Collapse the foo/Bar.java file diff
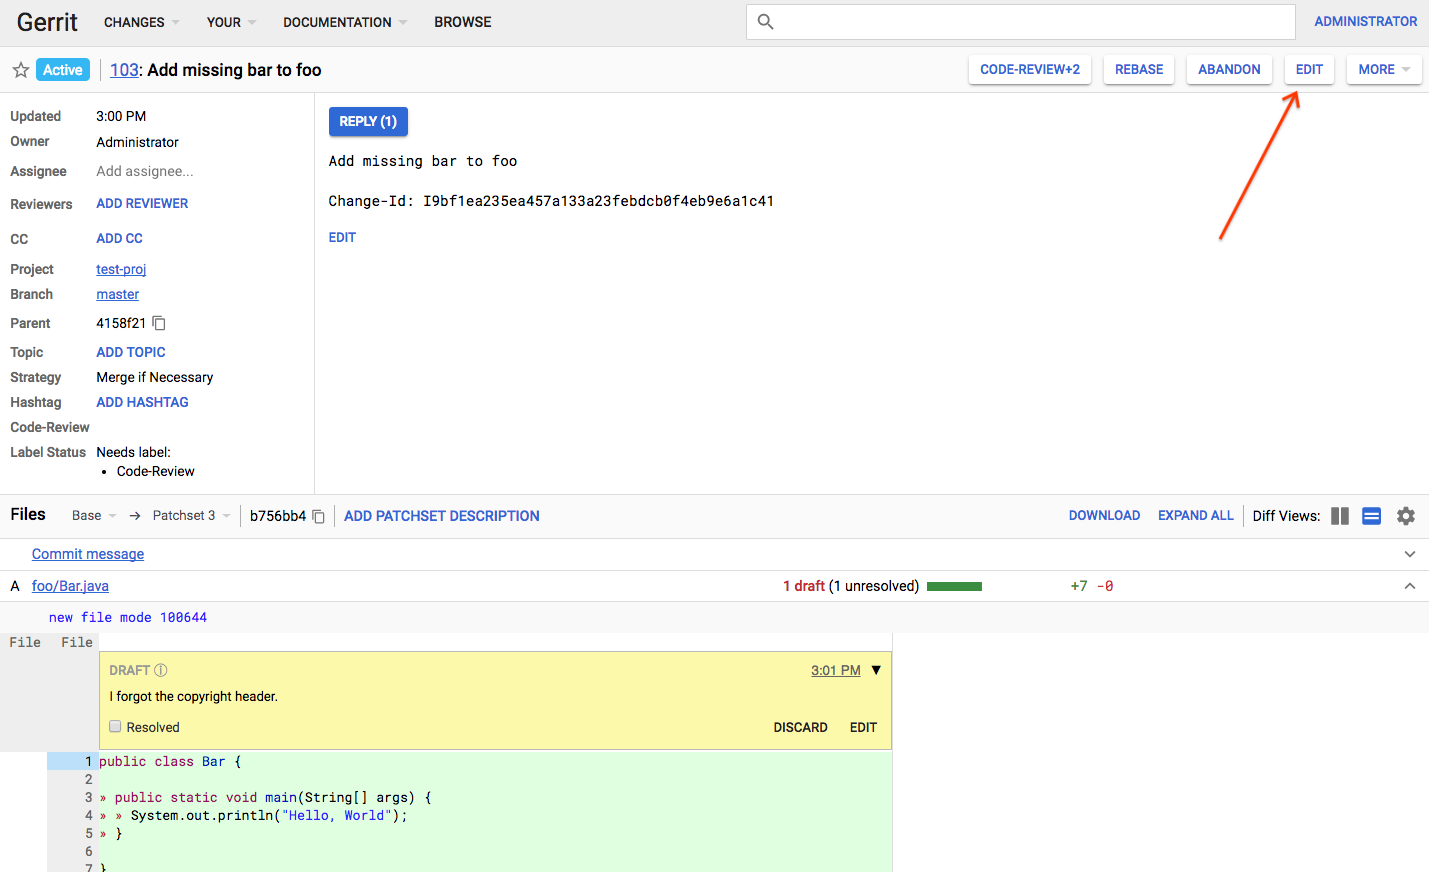 tap(1409, 586)
